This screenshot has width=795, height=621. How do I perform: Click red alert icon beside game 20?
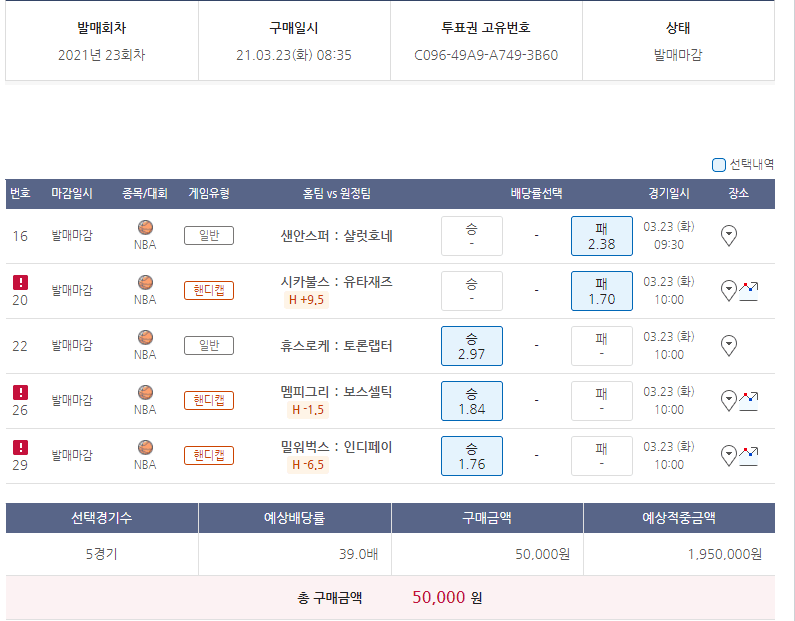(x=20, y=283)
